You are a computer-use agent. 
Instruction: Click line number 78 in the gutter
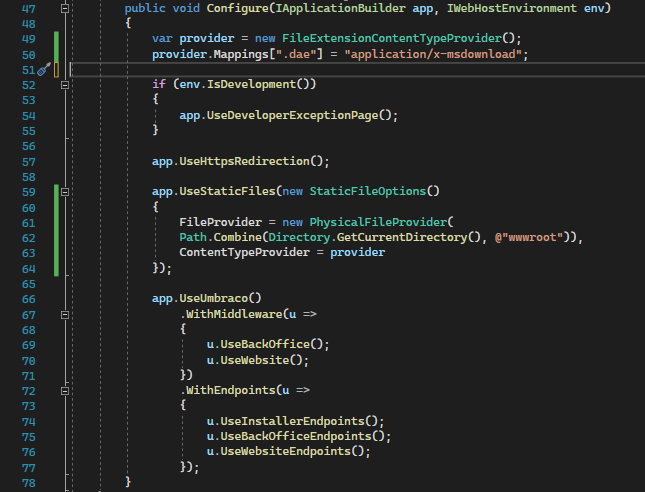pyautogui.click(x=28, y=483)
